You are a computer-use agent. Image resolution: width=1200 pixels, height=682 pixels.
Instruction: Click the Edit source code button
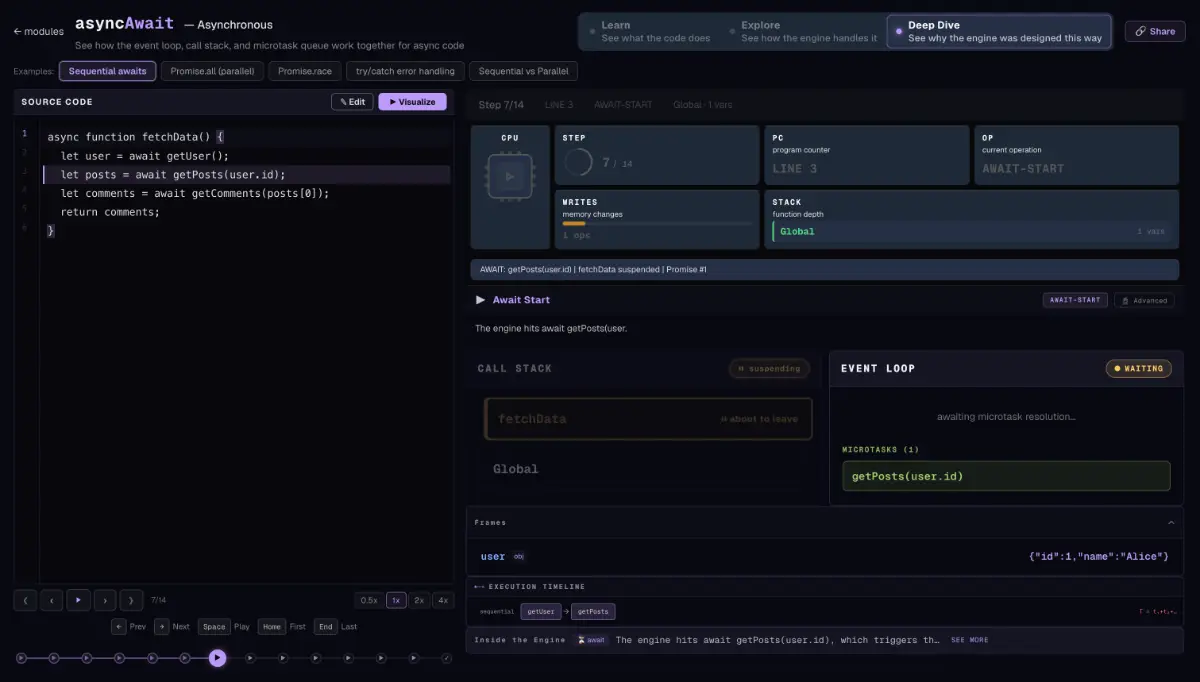352,102
